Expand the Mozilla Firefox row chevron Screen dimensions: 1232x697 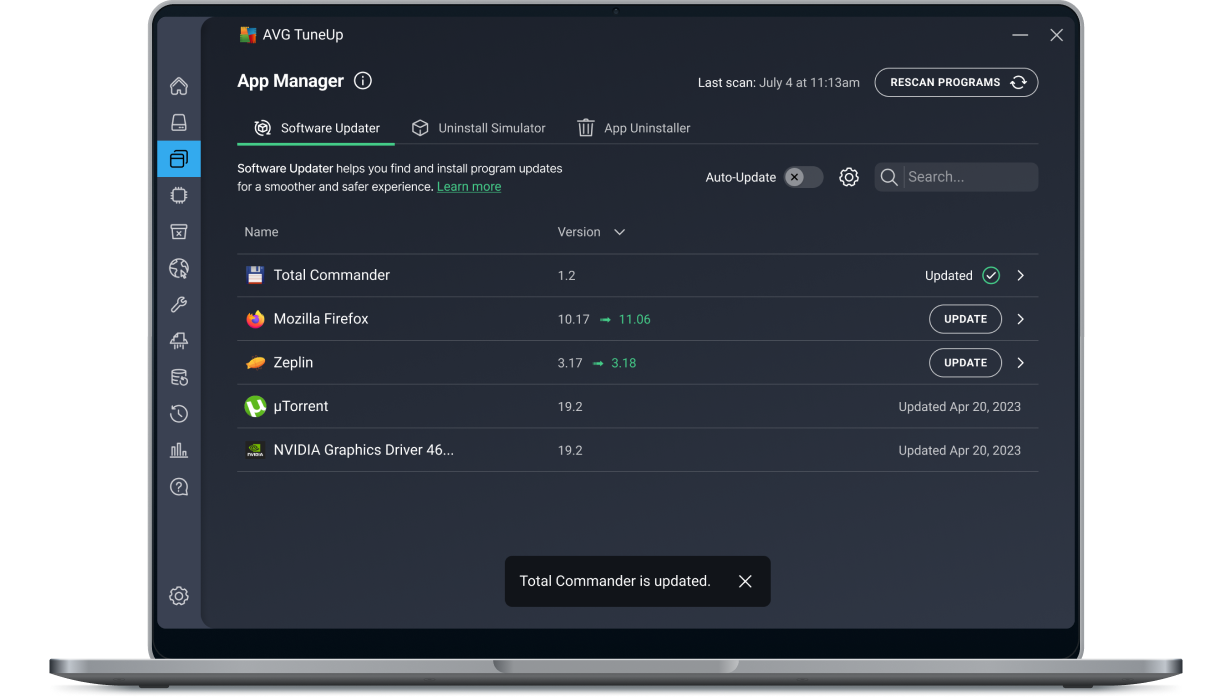click(1020, 319)
